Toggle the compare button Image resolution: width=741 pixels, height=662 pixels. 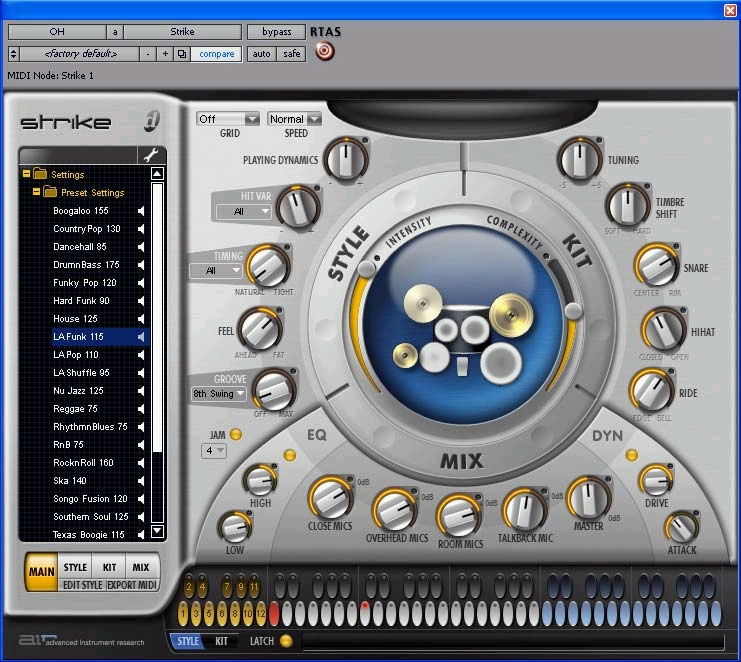pyautogui.click(x=216, y=54)
